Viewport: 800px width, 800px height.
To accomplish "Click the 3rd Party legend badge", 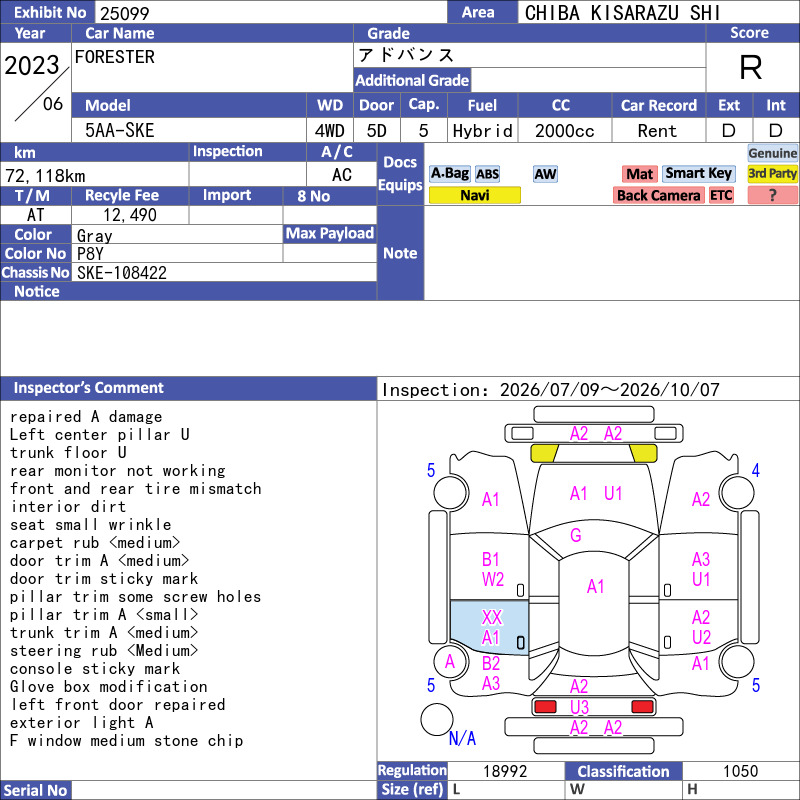I will 772,174.
